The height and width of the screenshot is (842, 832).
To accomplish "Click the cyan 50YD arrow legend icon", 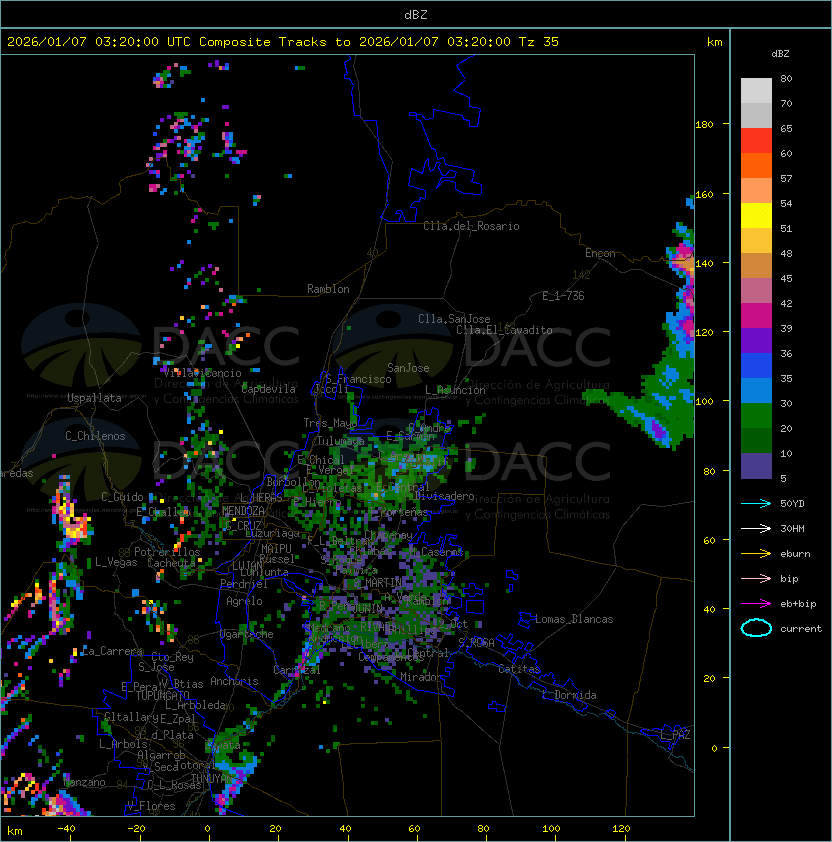I will coord(756,503).
